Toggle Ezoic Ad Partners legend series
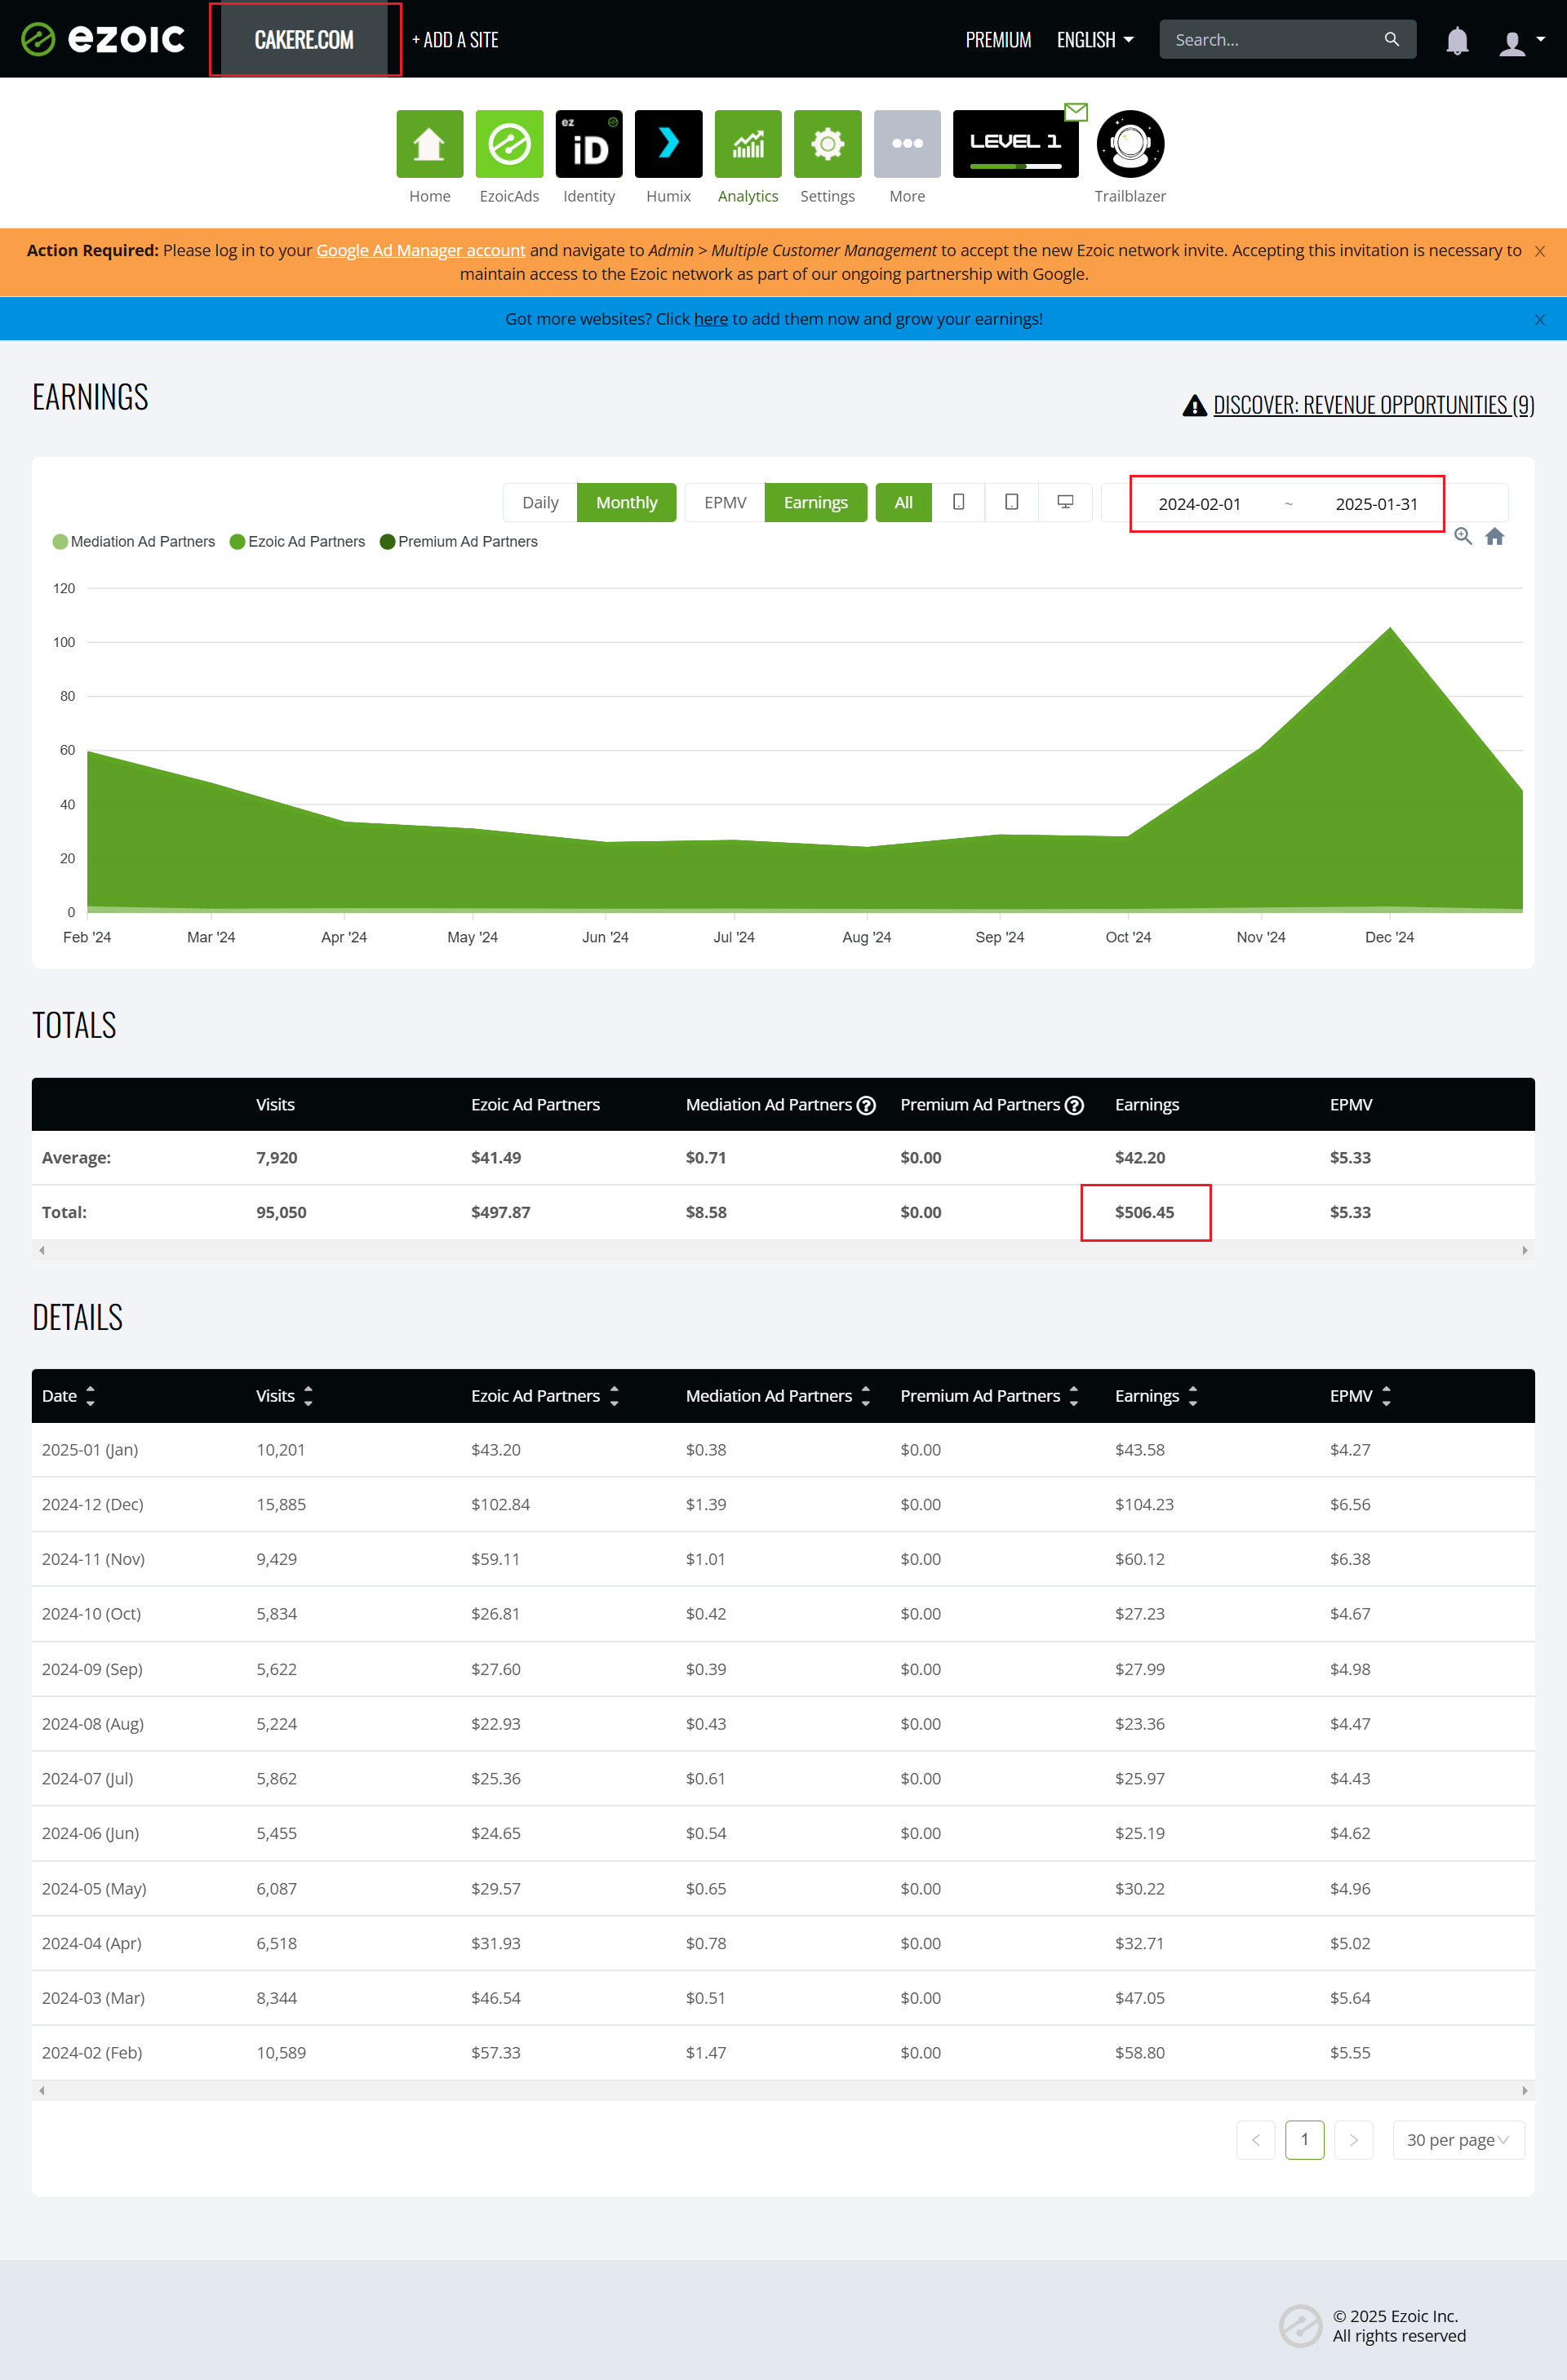The image size is (1567, 2380). point(297,542)
